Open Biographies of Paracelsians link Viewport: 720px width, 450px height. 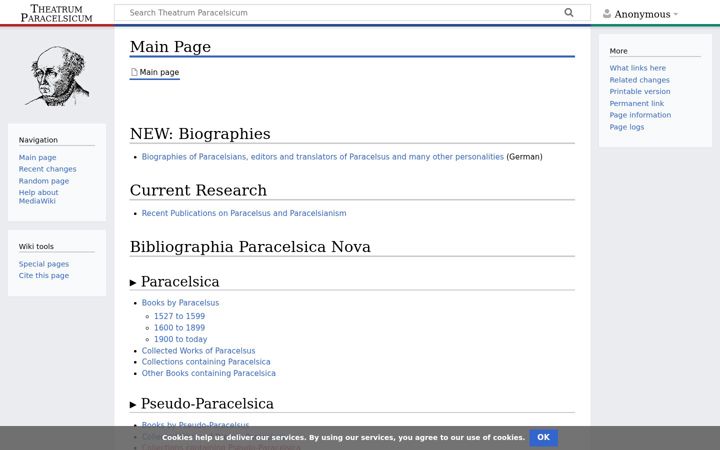pos(322,157)
